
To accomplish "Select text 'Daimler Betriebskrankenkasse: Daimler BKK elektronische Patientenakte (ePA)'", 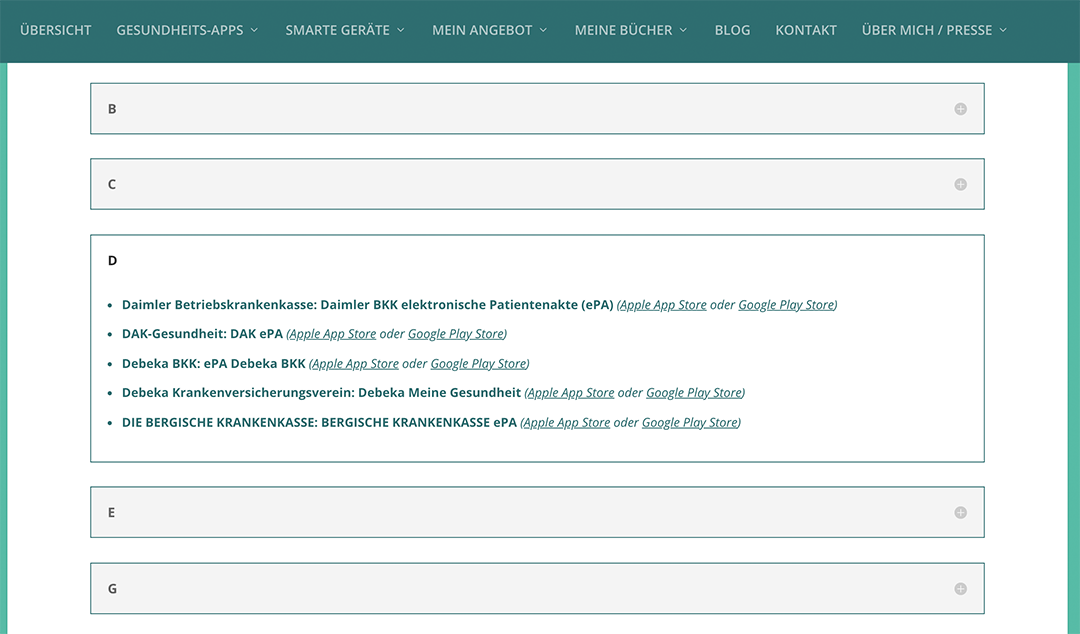I will coord(368,305).
